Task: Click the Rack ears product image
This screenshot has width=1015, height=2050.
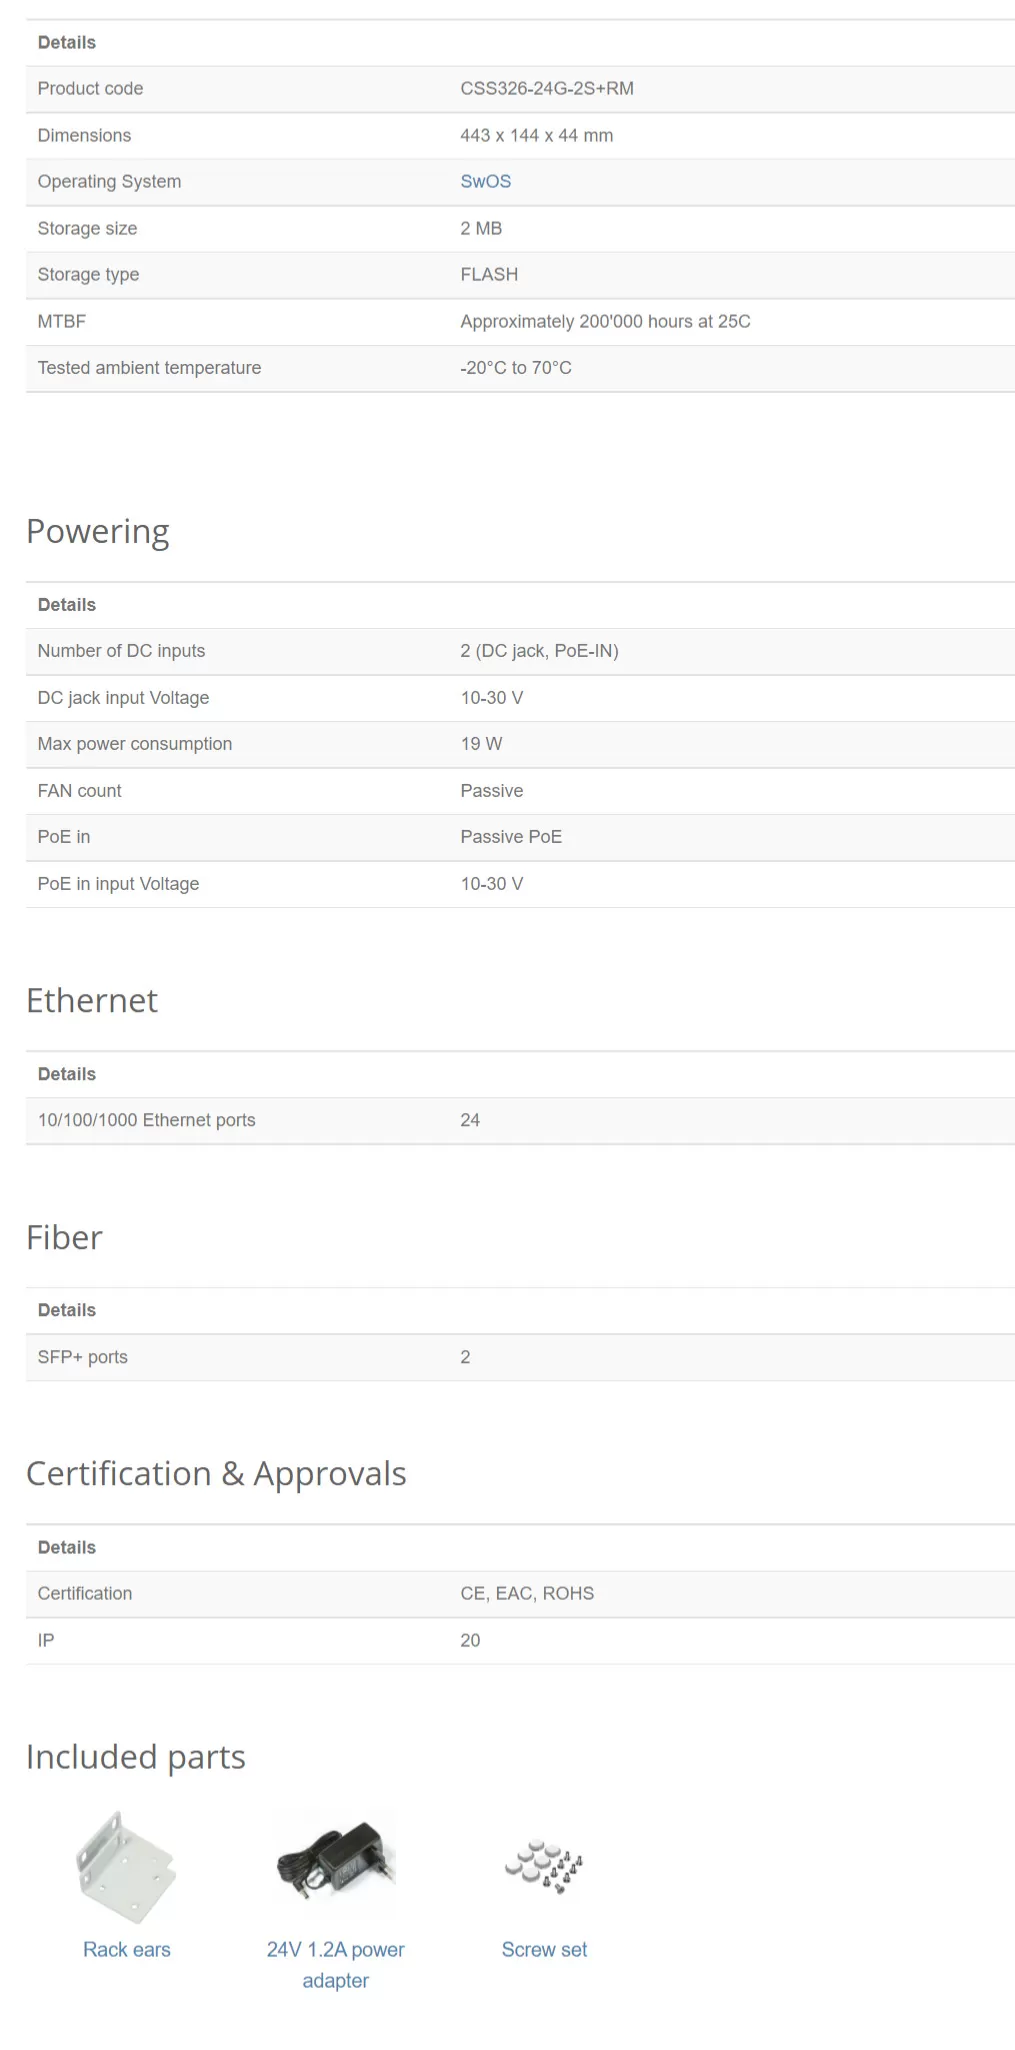Action: click(x=126, y=1866)
